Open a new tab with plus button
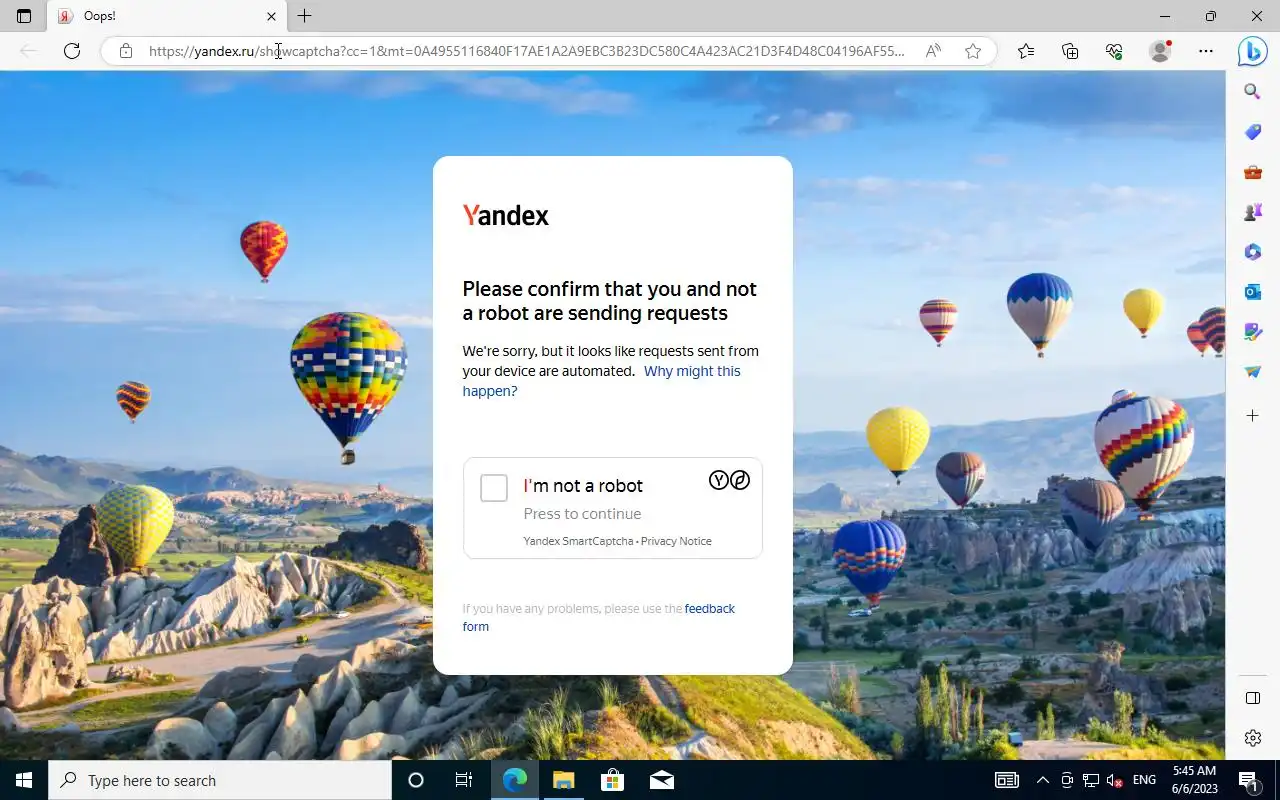This screenshot has height=800, width=1280. (305, 16)
